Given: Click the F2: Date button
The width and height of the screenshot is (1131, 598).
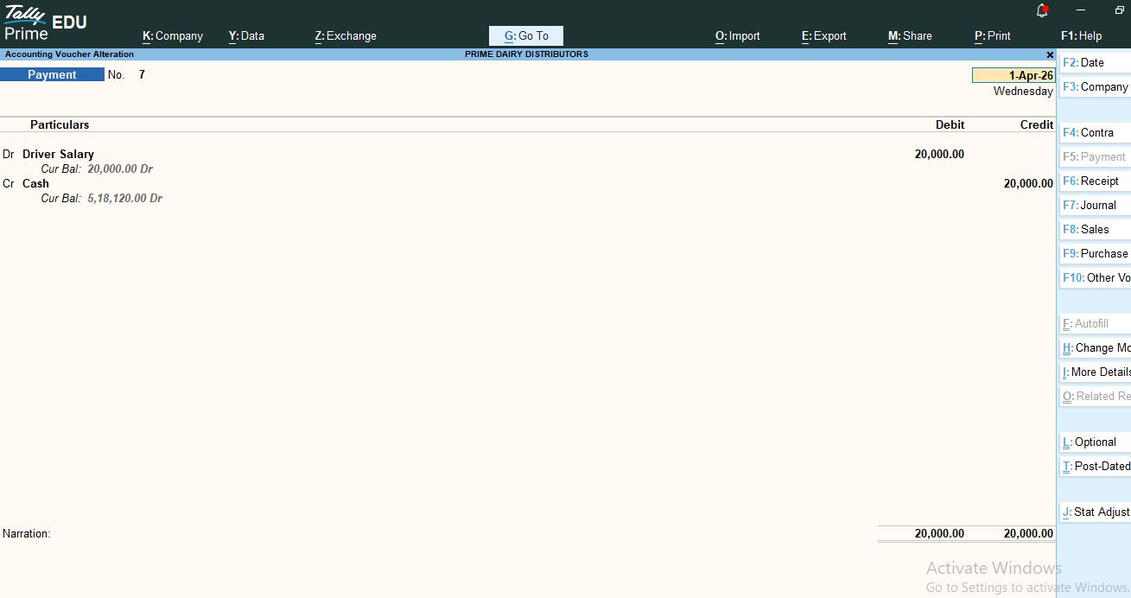Looking at the screenshot, I should click(1095, 63).
